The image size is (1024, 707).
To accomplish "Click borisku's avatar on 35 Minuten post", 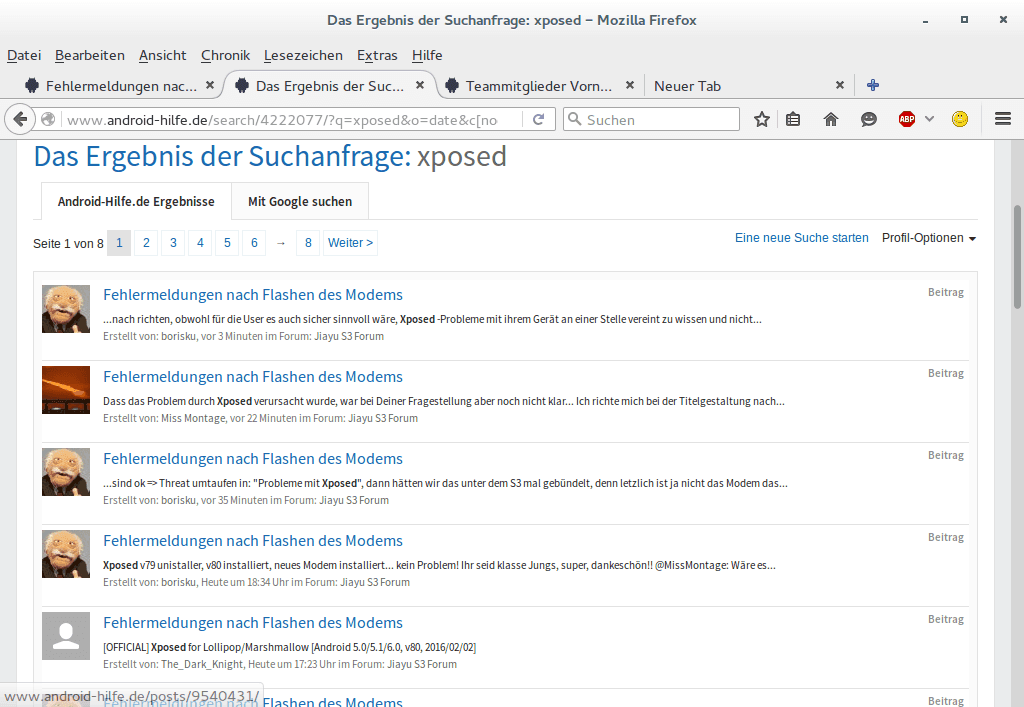I will coord(66,472).
